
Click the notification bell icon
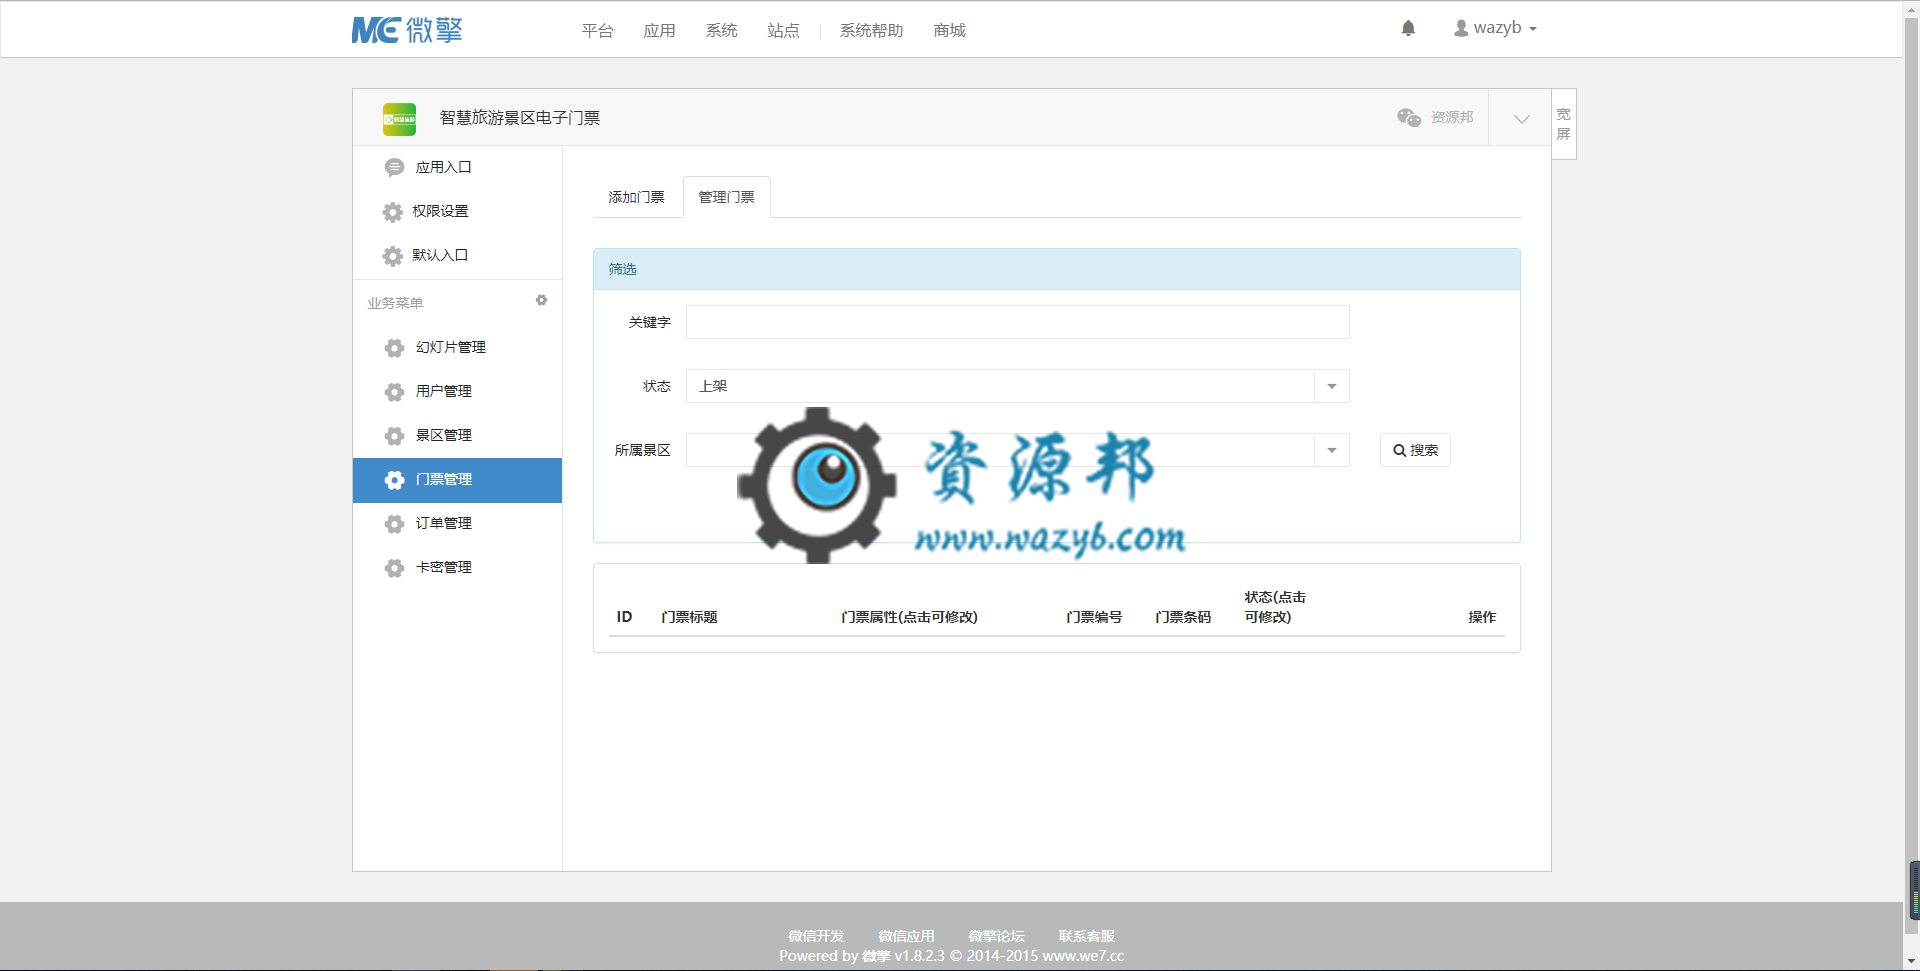tap(1408, 28)
